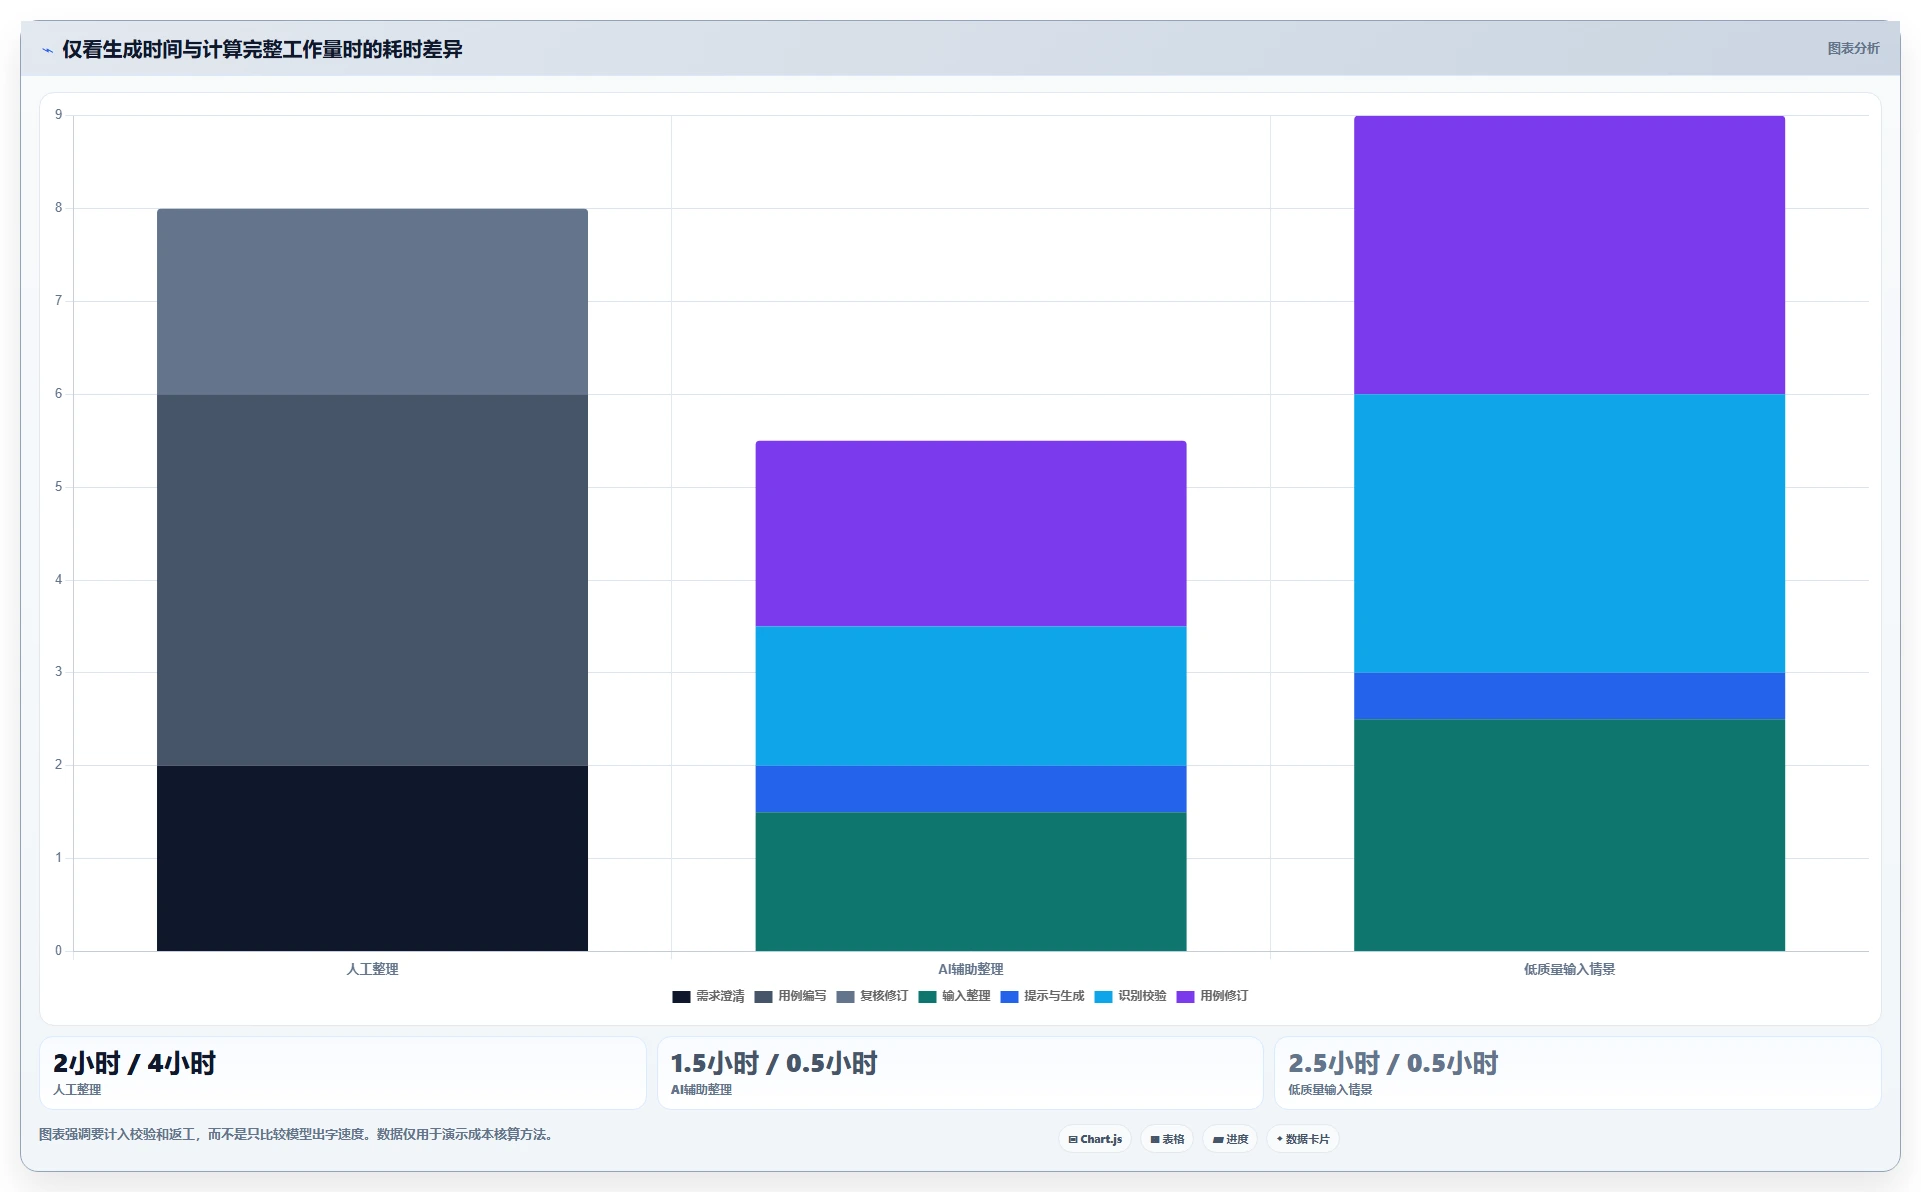Toggle 提示与生成 legend item
The width and height of the screenshot is (1921, 1192).
pos(1042,997)
